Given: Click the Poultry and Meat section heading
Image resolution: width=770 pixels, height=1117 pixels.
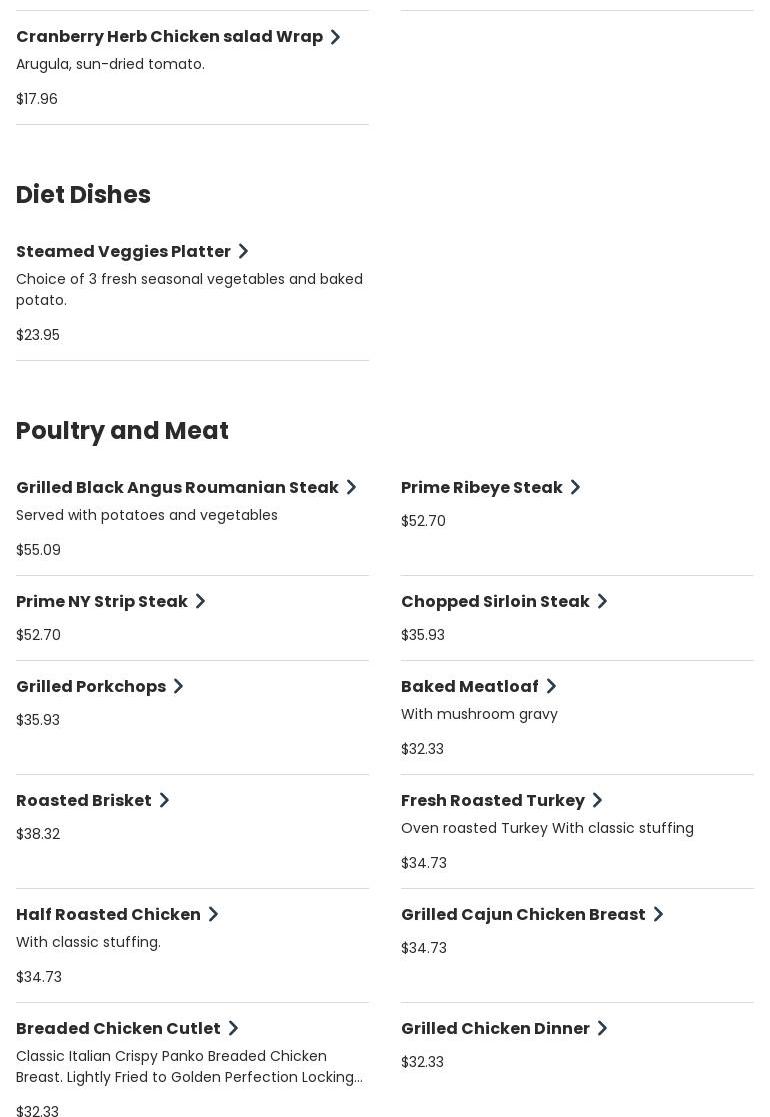Looking at the screenshot, I should click(122, 431).
